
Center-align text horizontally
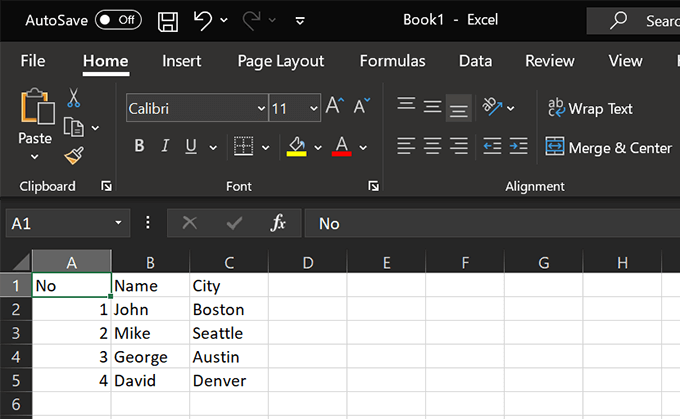432,147
